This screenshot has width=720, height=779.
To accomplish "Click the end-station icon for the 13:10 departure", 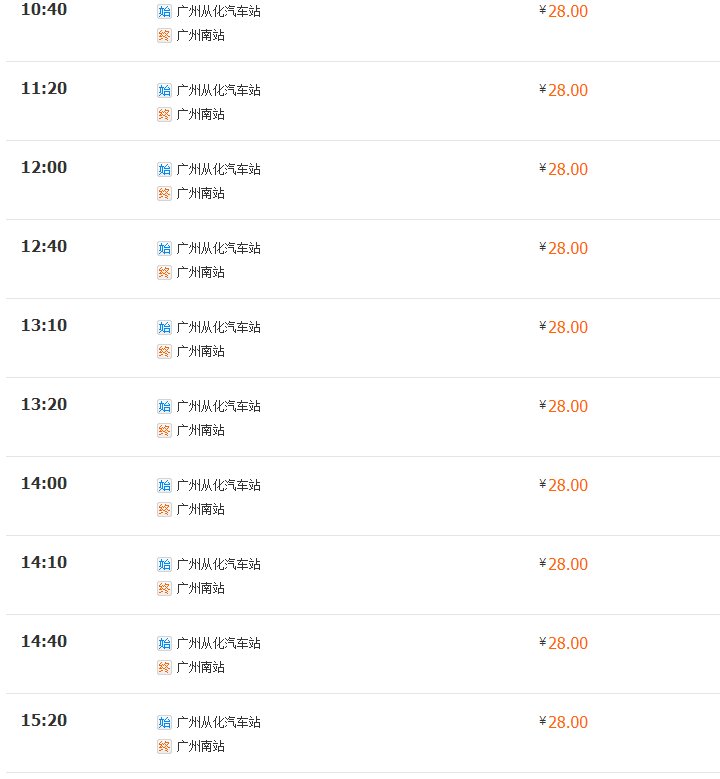I will click(164, 351).
